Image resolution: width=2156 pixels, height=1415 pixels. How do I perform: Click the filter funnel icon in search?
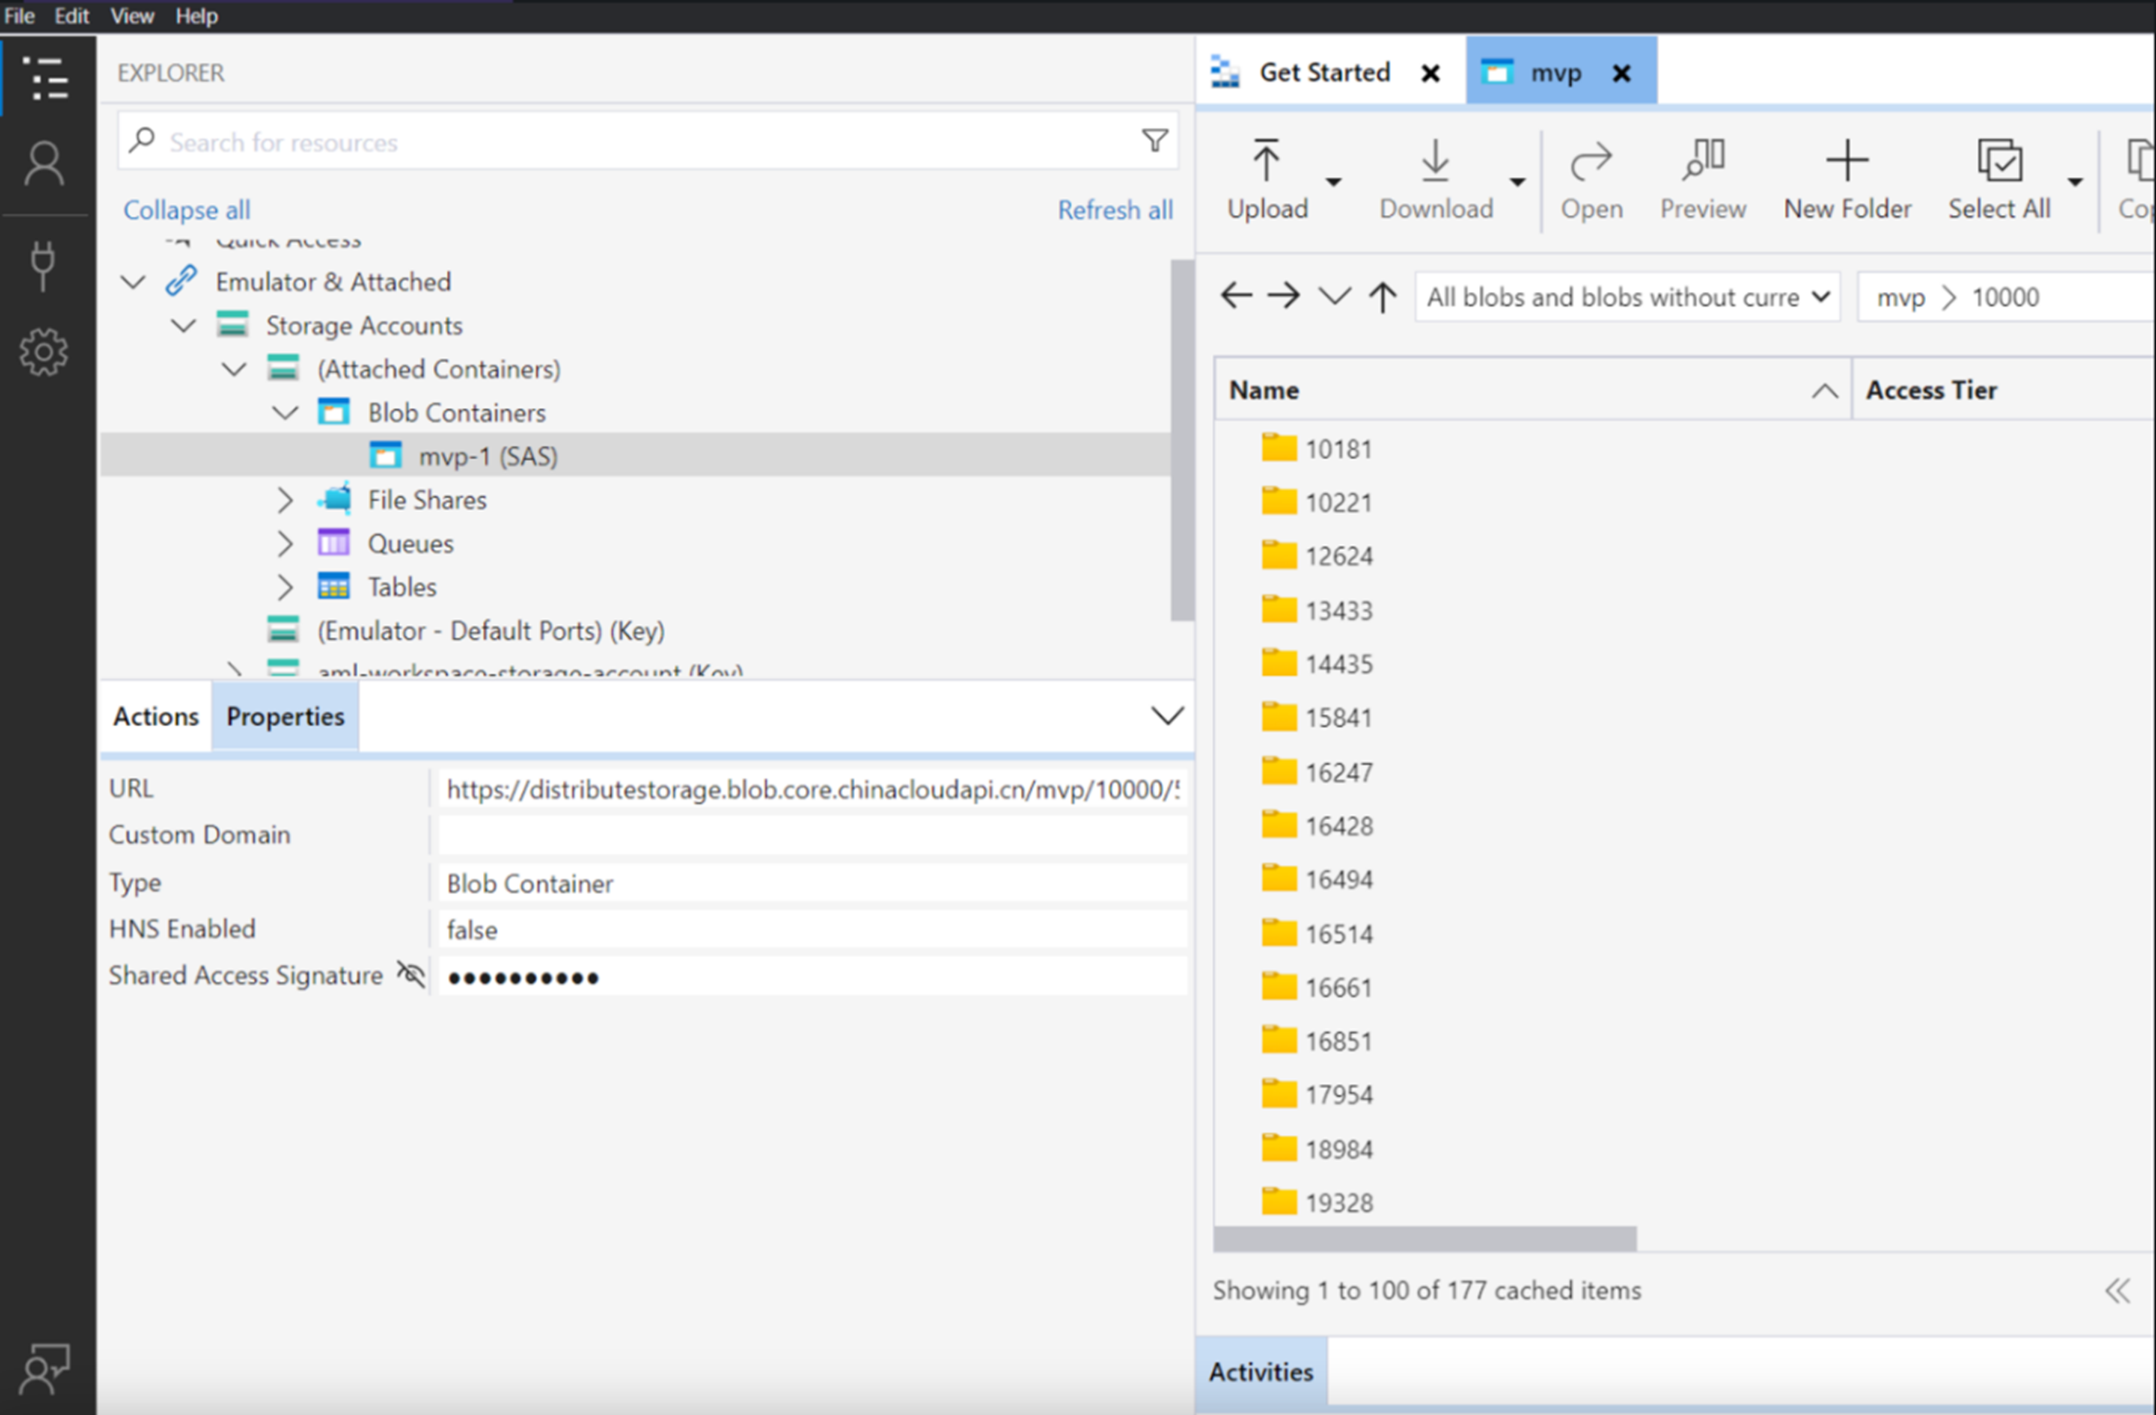click(1155, 141)
